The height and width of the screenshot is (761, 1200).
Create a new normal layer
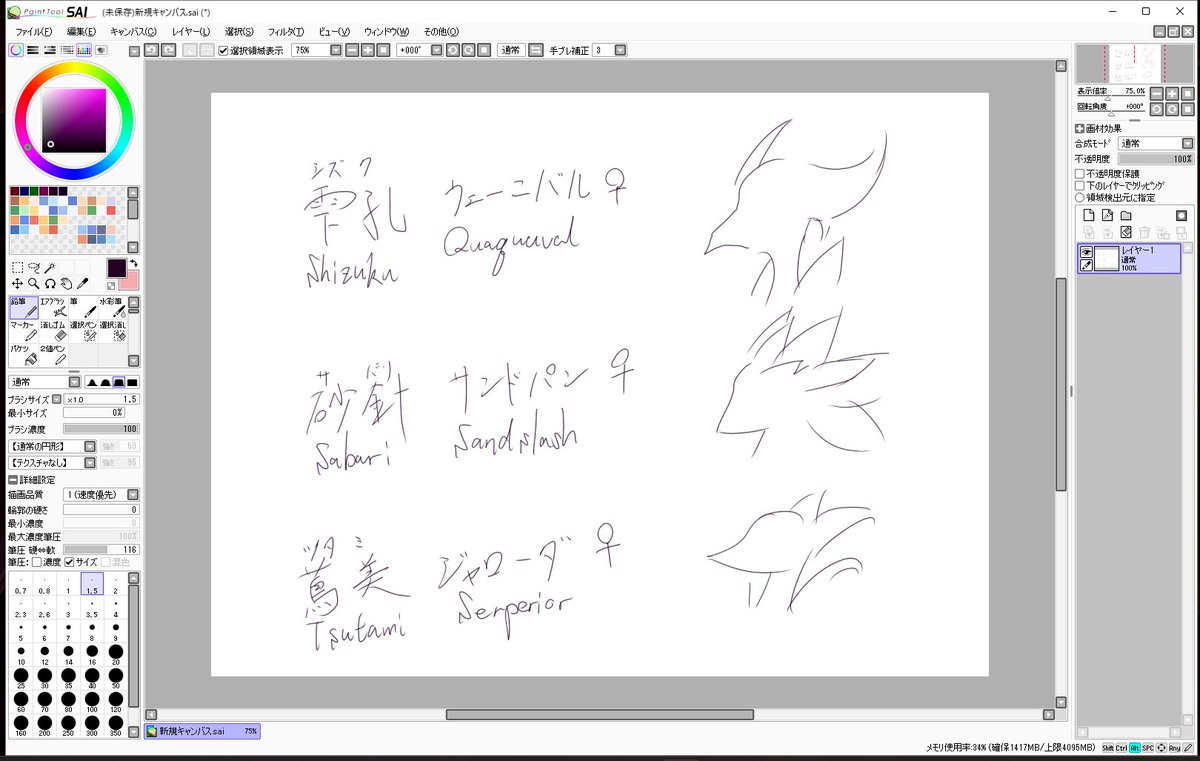coord(1089,215)
